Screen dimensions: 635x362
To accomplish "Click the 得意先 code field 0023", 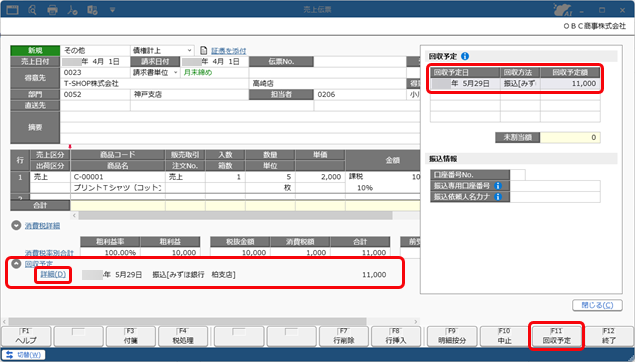I will [95, 72].
